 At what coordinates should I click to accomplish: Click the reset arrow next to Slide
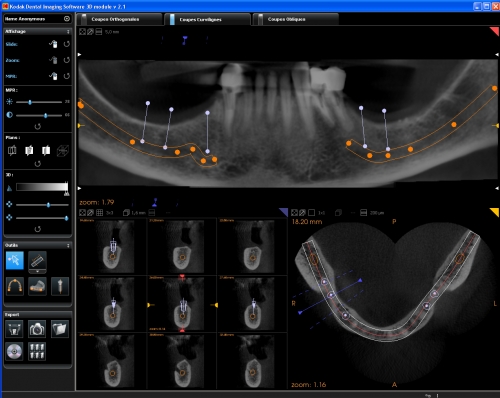67,44
